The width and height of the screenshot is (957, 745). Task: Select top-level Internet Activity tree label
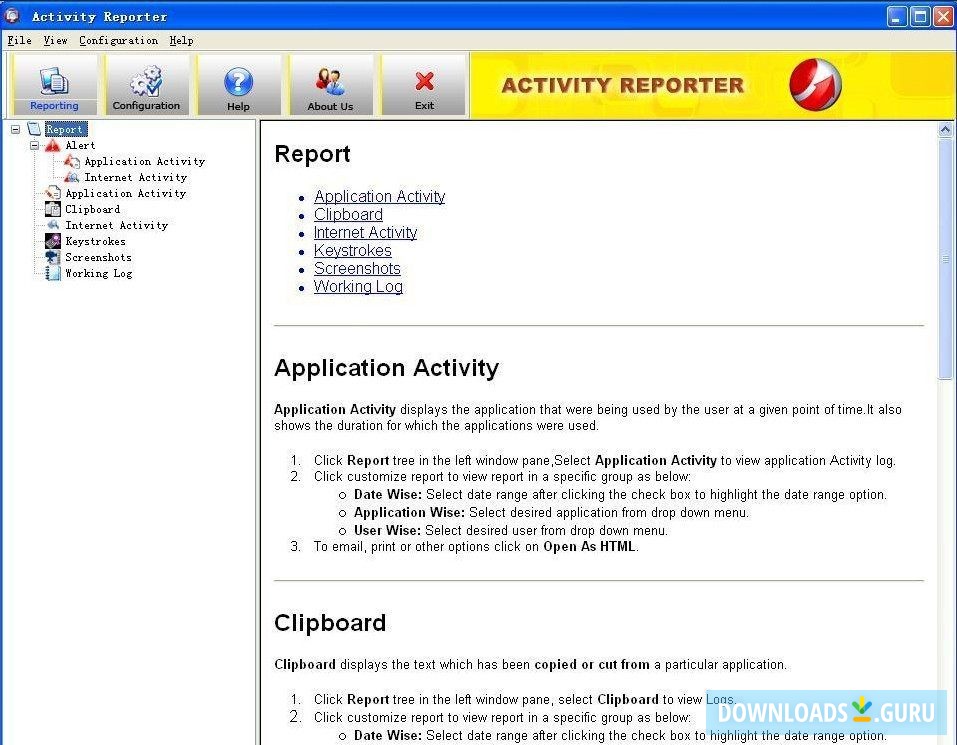[x=116, y=225]
